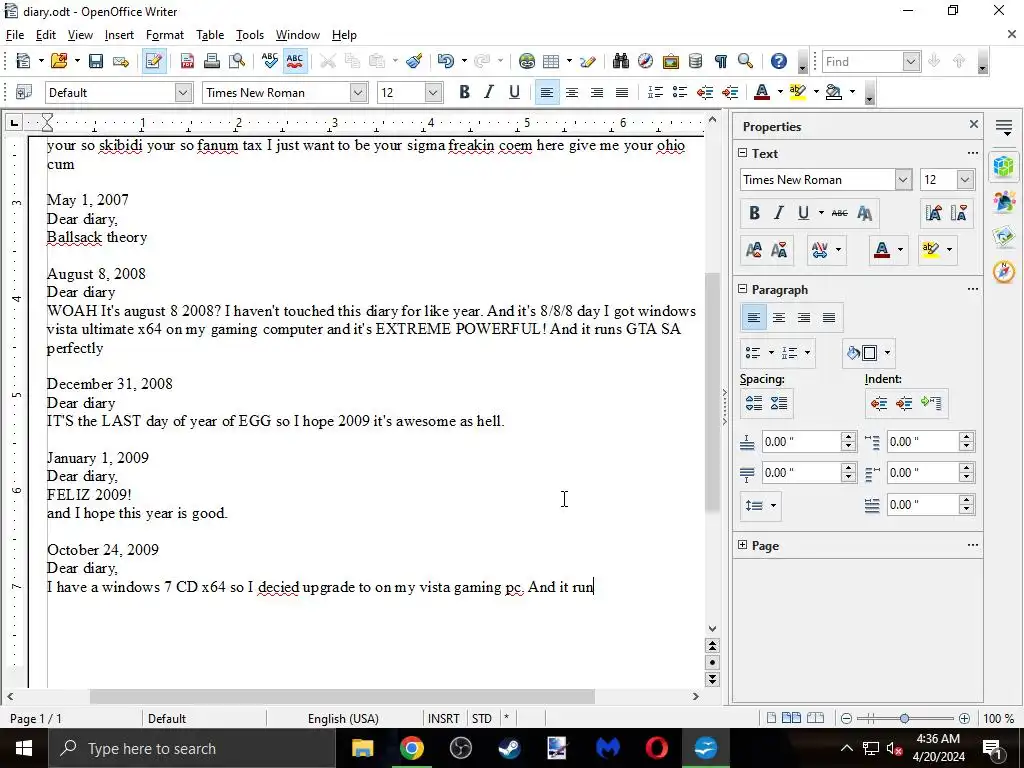Open the paragraph style dropdown showing Default
This screenshot has width=1024, height=768.
click(184, 93)
